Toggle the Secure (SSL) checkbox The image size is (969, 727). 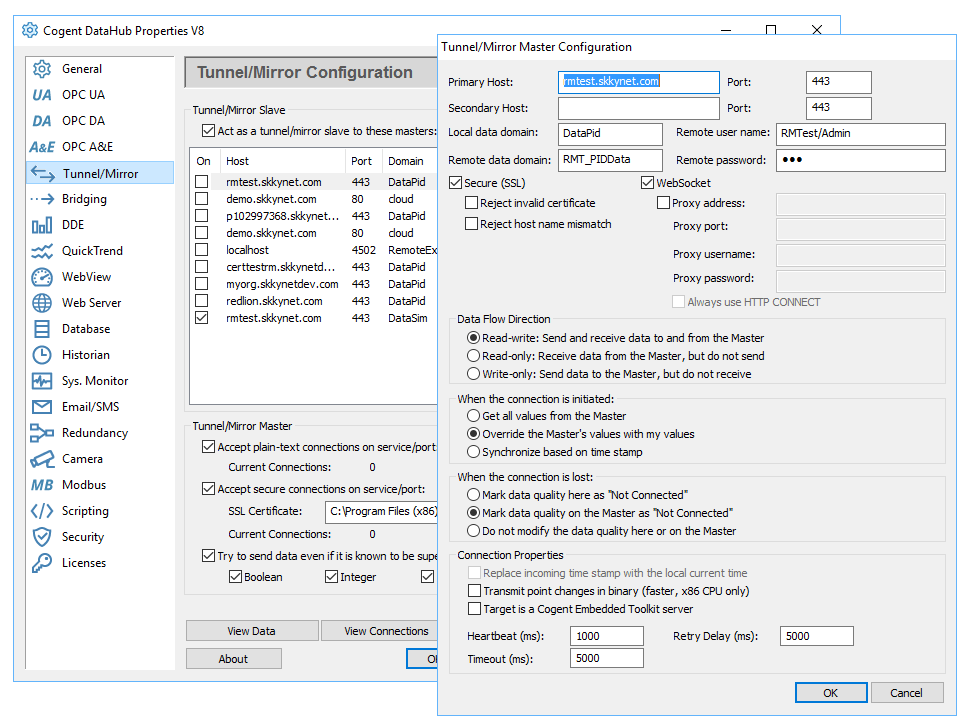[x=455, y=183]
